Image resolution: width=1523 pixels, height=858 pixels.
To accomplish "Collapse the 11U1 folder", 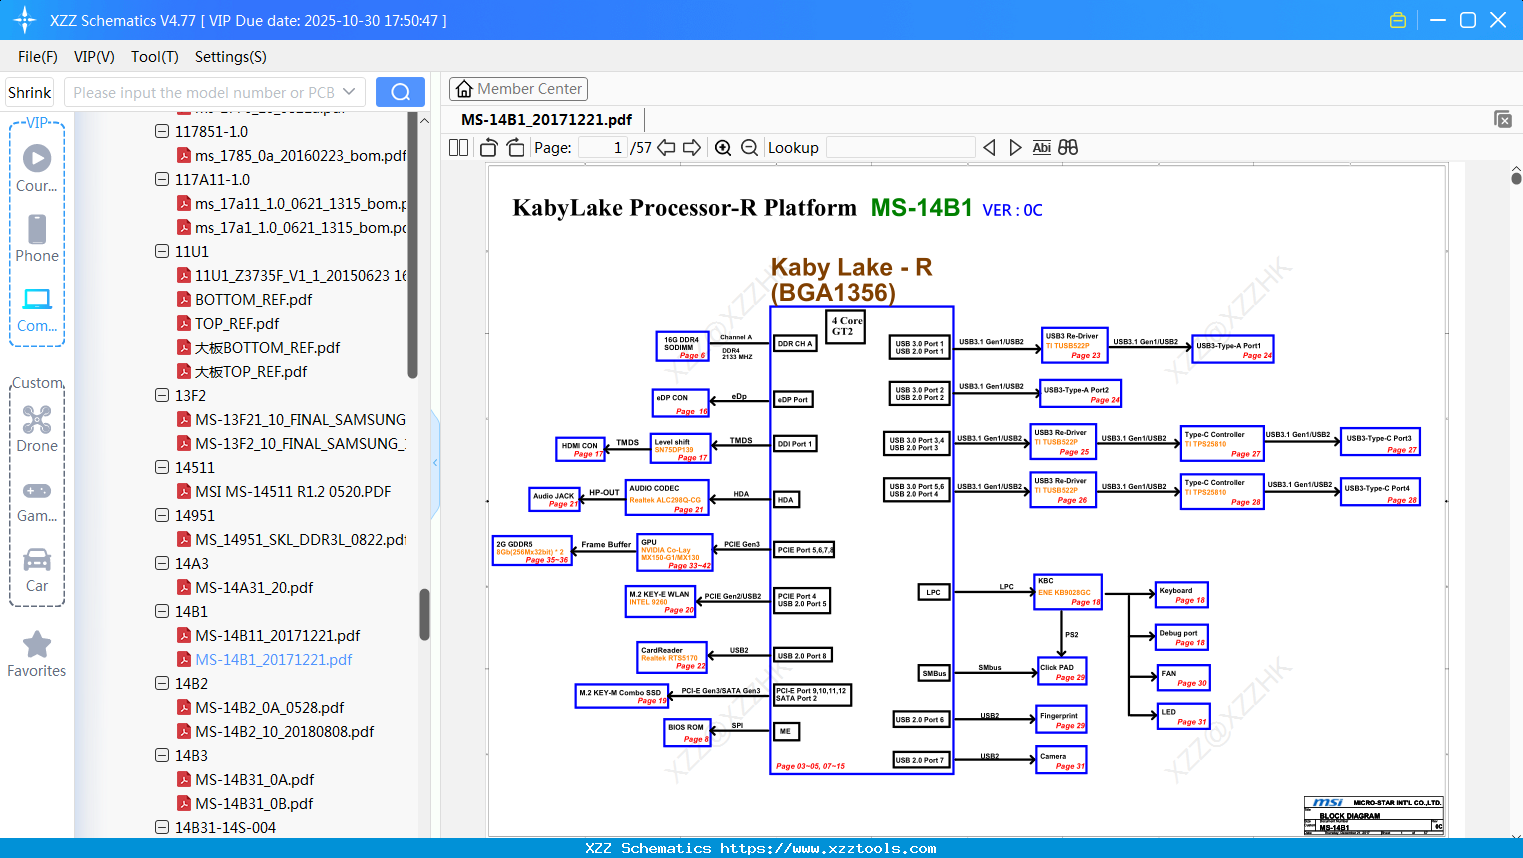I will tap(162, 251).
